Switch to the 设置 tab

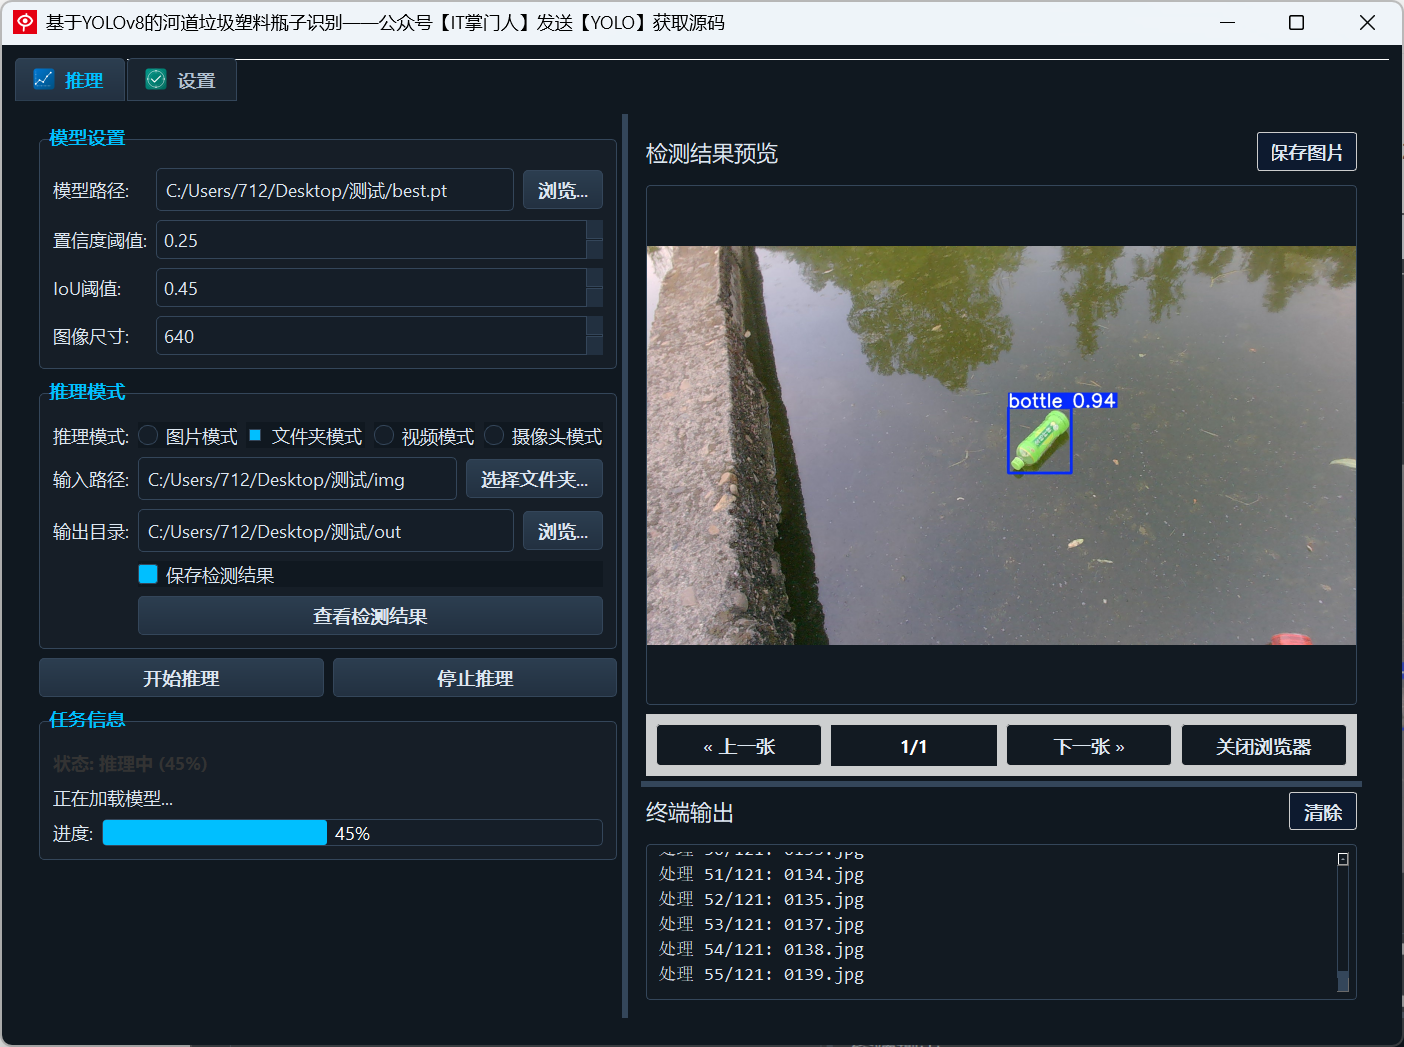(x=182, y=80)
